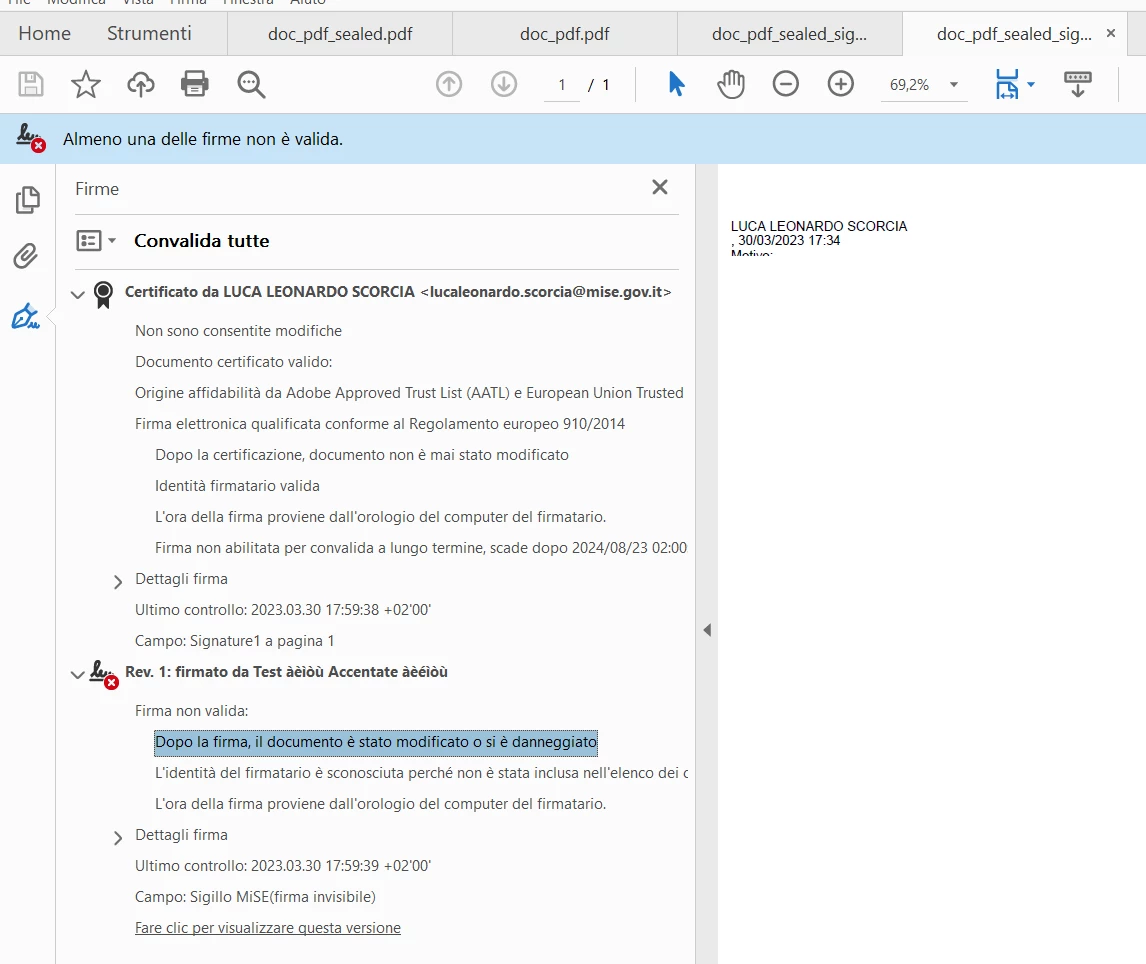Select the 'Non sono consentite modifiche' row

(238, 330)
